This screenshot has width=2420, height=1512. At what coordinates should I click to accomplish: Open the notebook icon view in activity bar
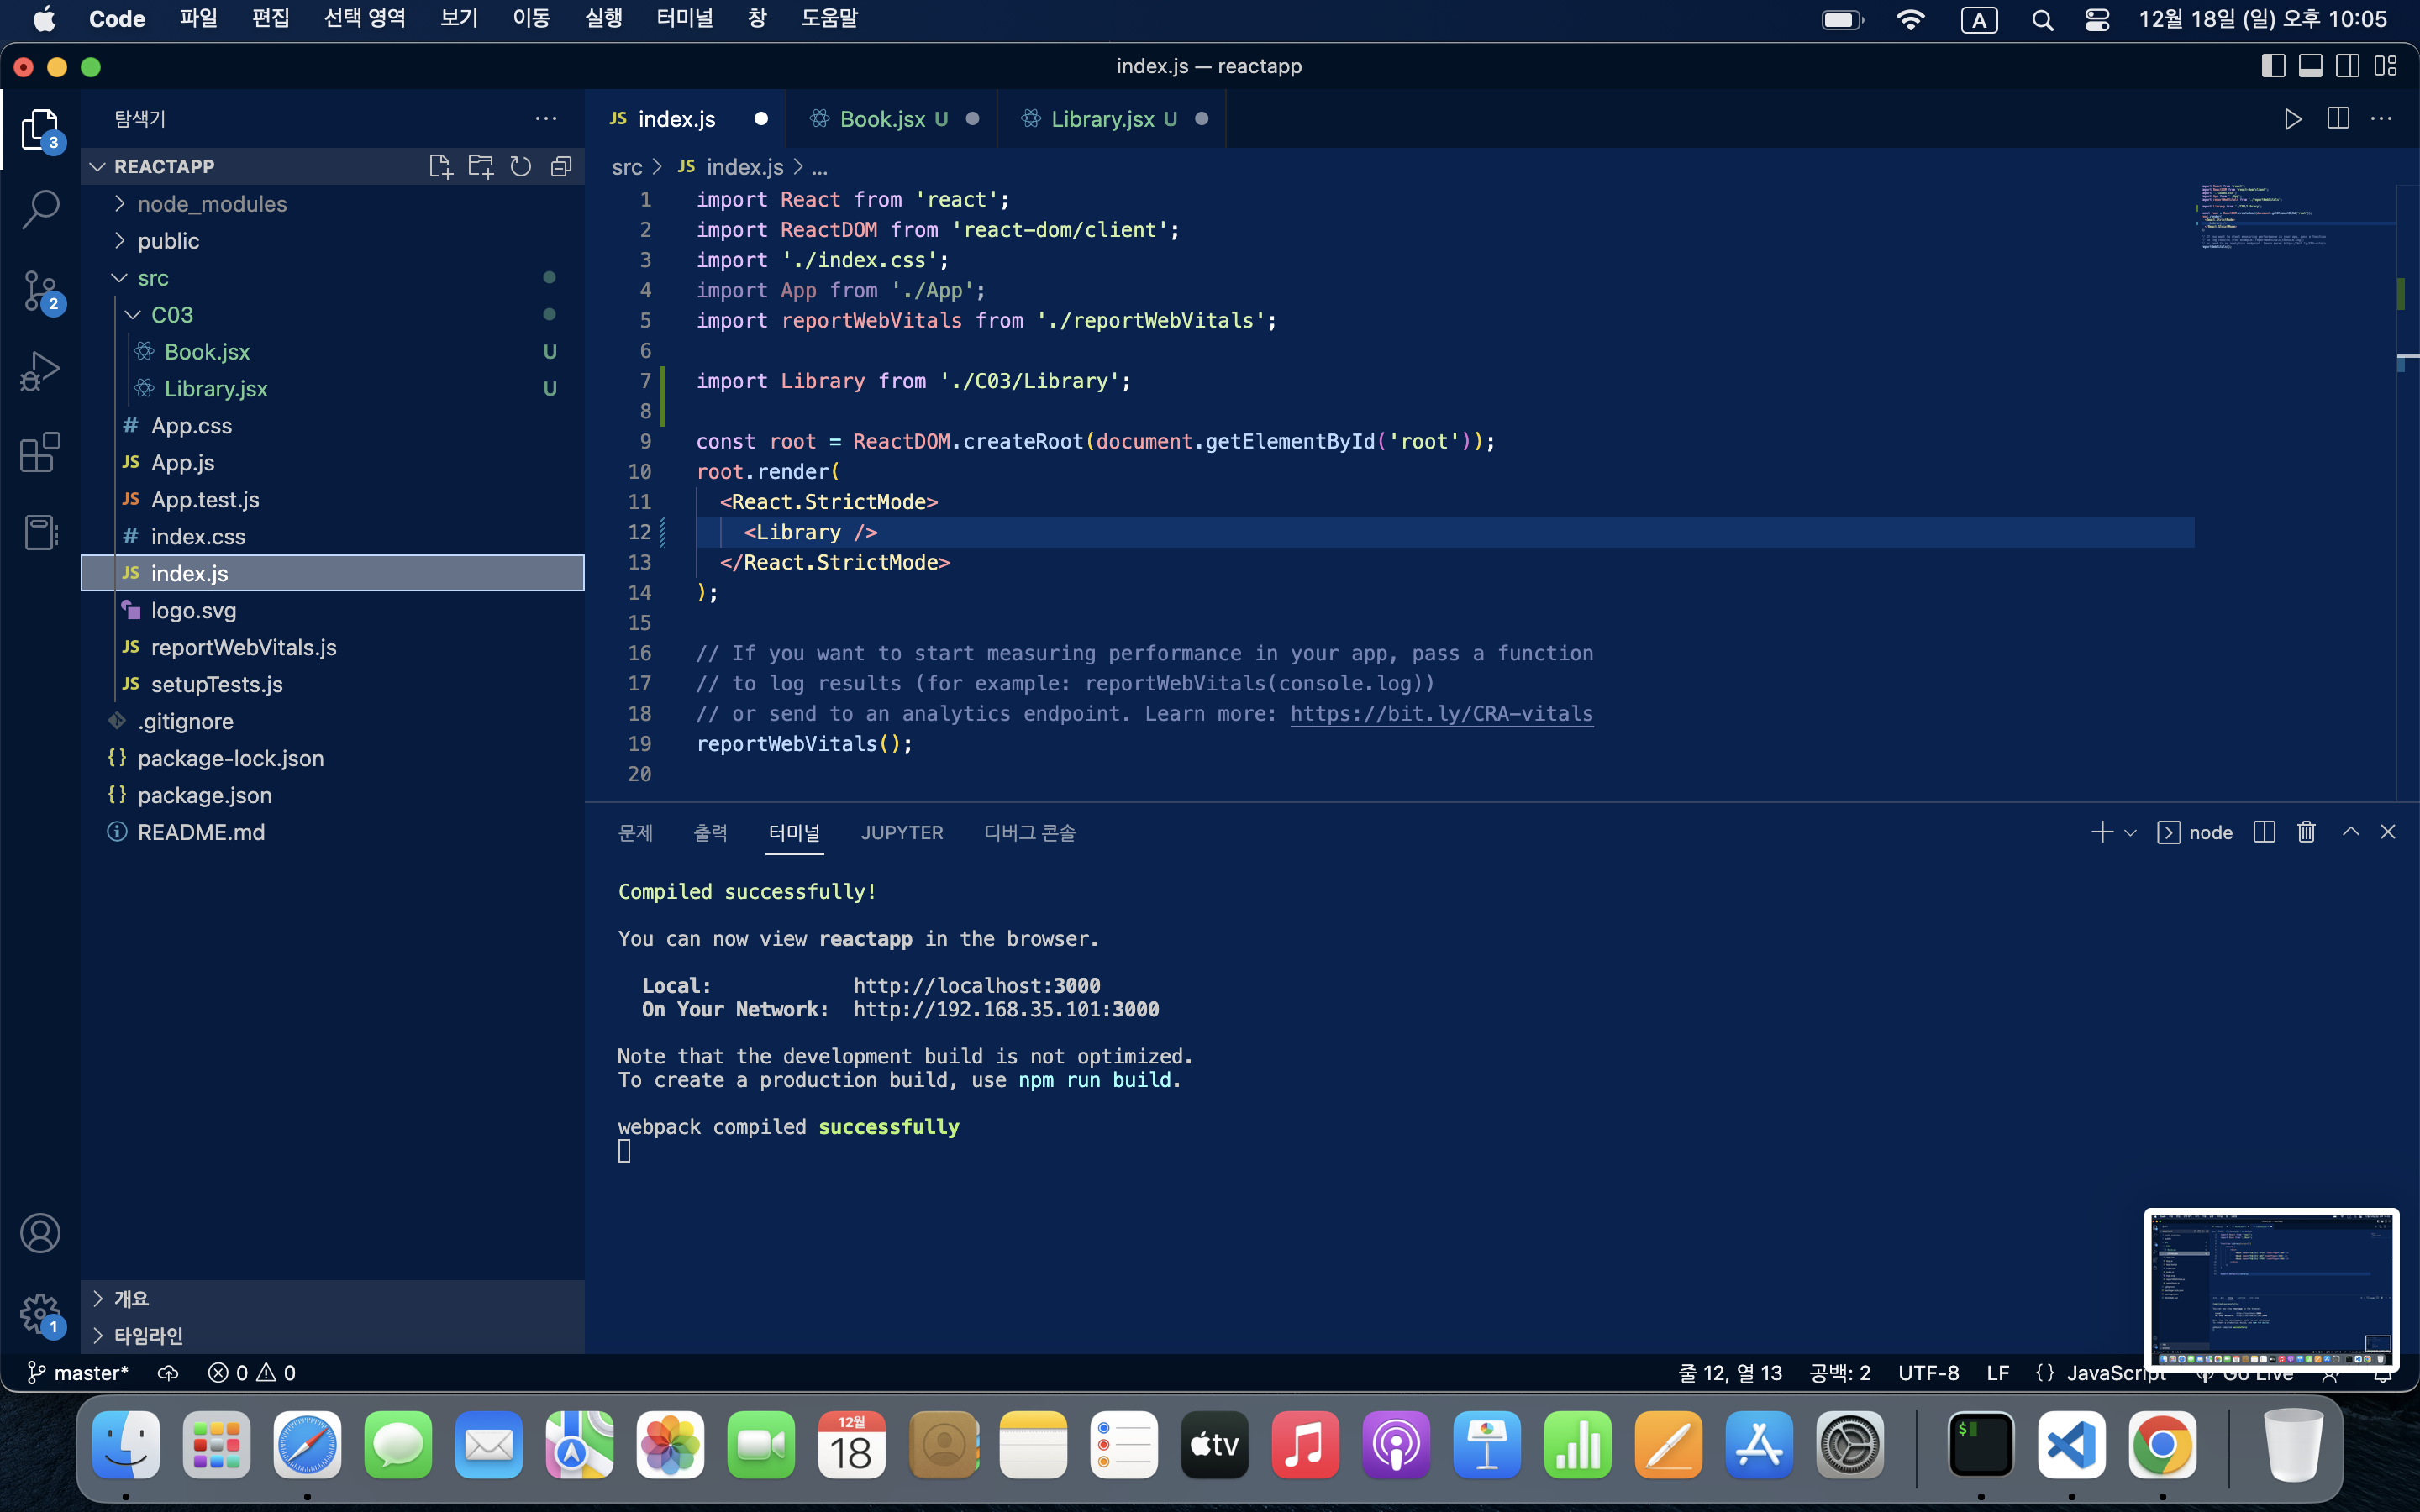(40, 532)
